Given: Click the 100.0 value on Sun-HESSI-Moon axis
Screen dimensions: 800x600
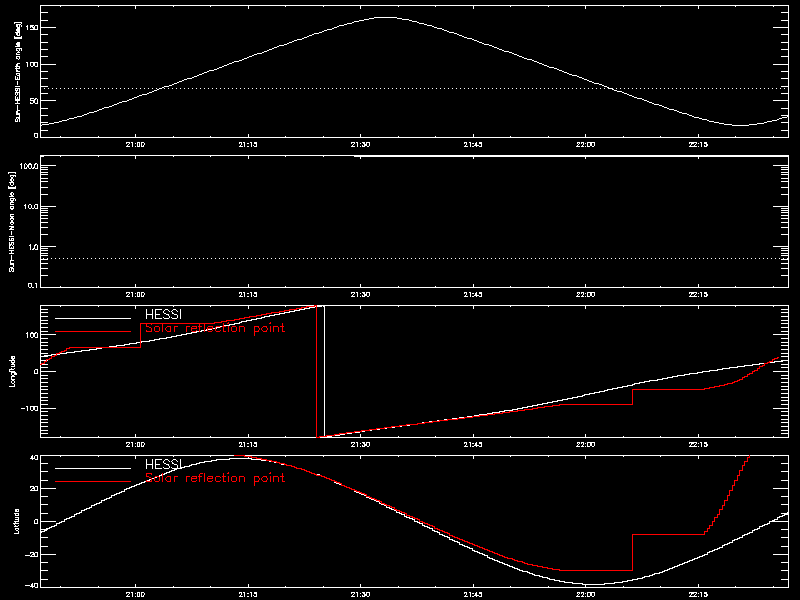Looking at the screenshot, I should click(x=29, y=166).
